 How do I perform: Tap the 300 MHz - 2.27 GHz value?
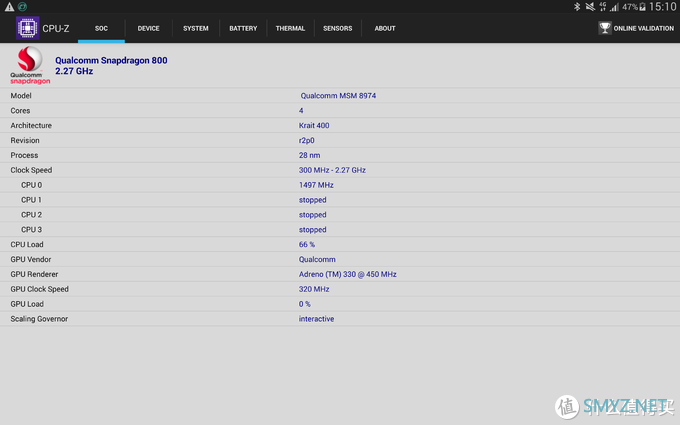pyautogui.click(x=332, y=170)
